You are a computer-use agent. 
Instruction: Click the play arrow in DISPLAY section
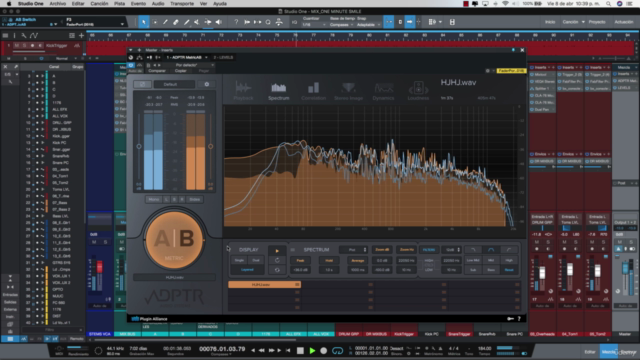coord(277,250)
